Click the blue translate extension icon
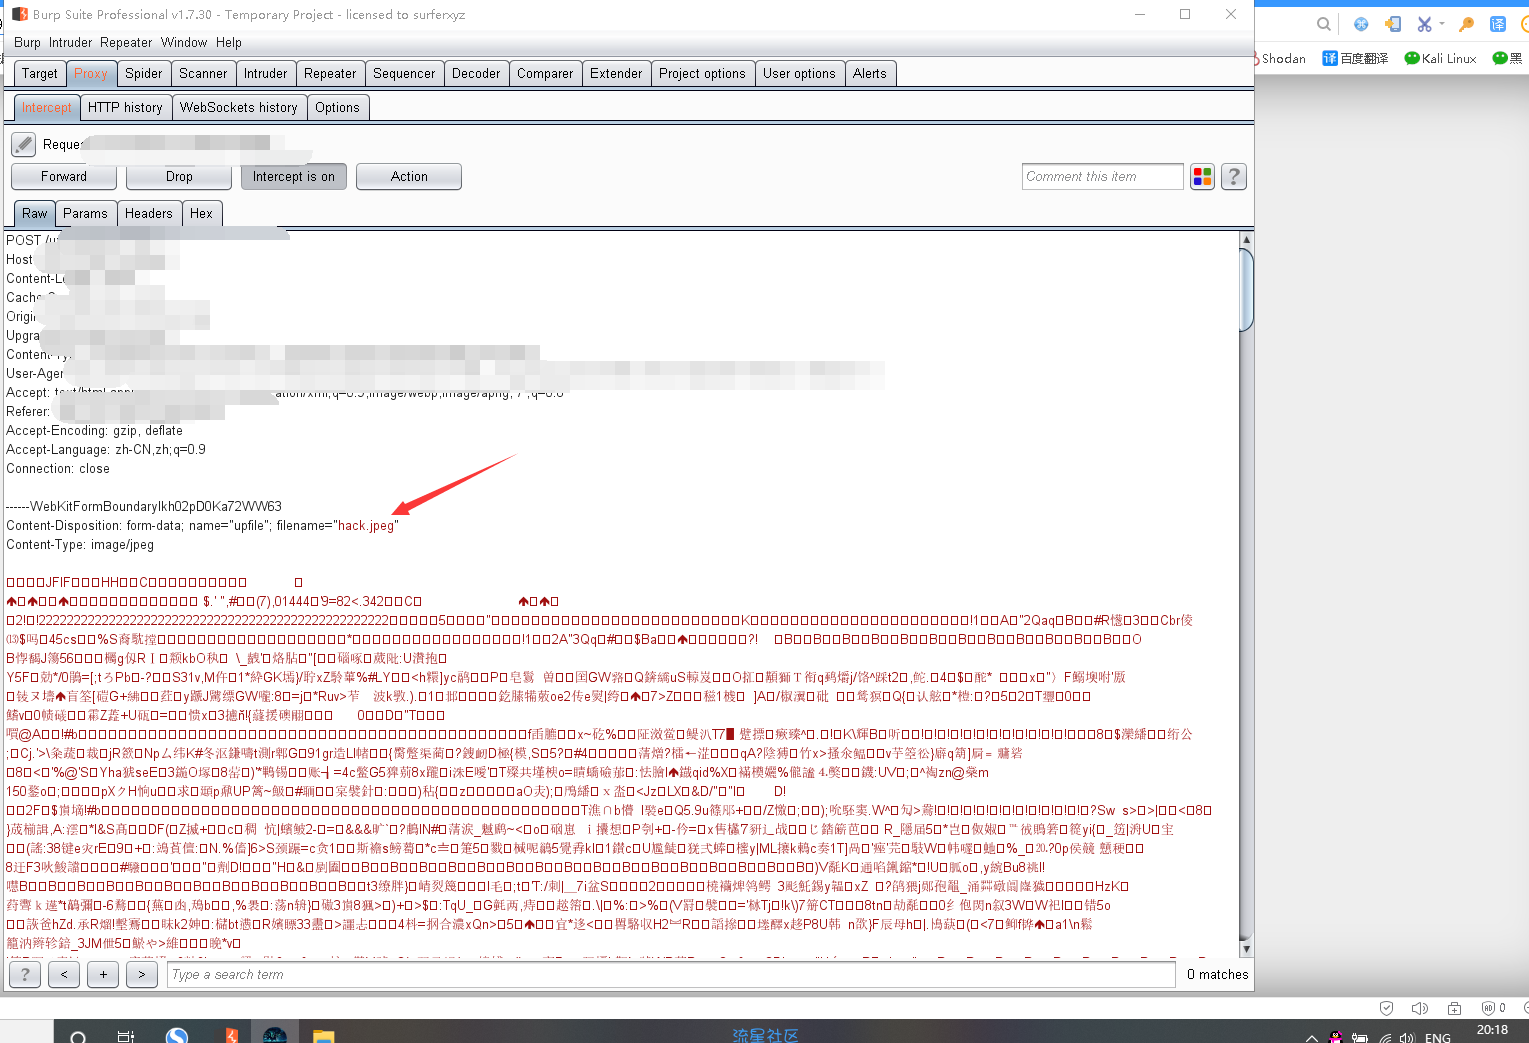The width and height of the screenshot is (1529, 1043). [x=1498, y=24]
